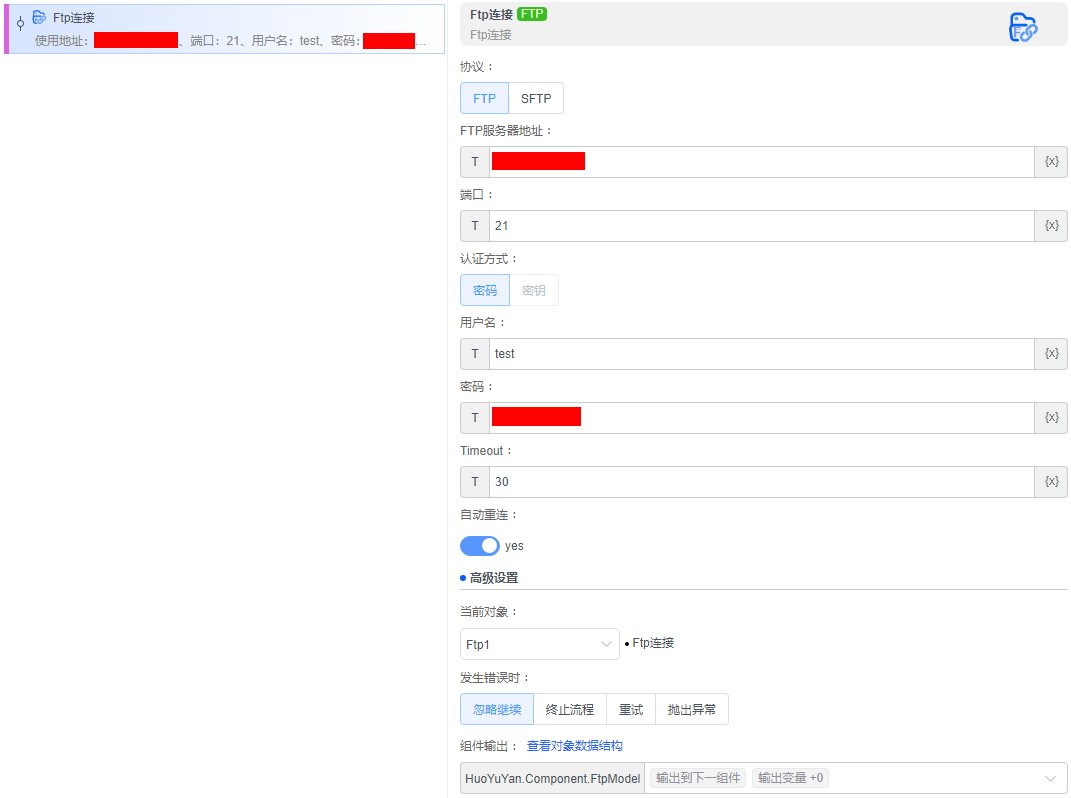1071x798 pixels.
Task: Open the Ftp1 当前对象 dropdown
Action: [x=539, y=644]
